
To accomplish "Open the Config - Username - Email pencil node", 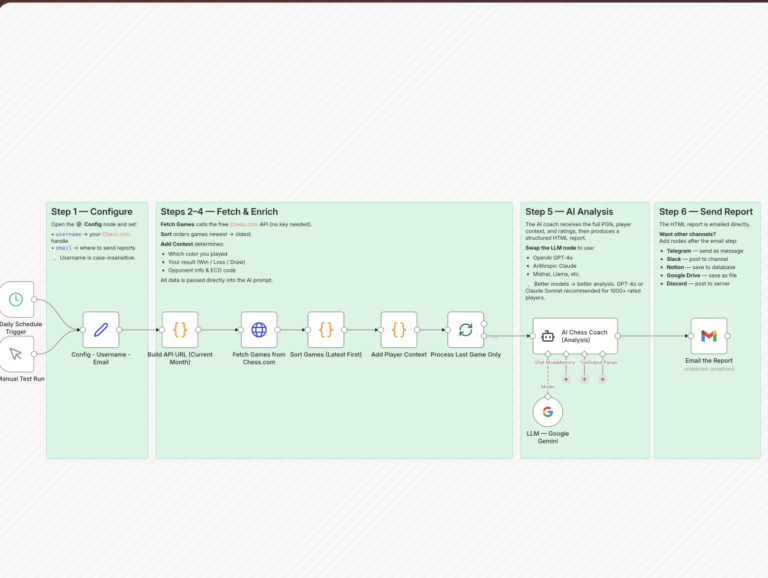I will click(x=101, y=330).
